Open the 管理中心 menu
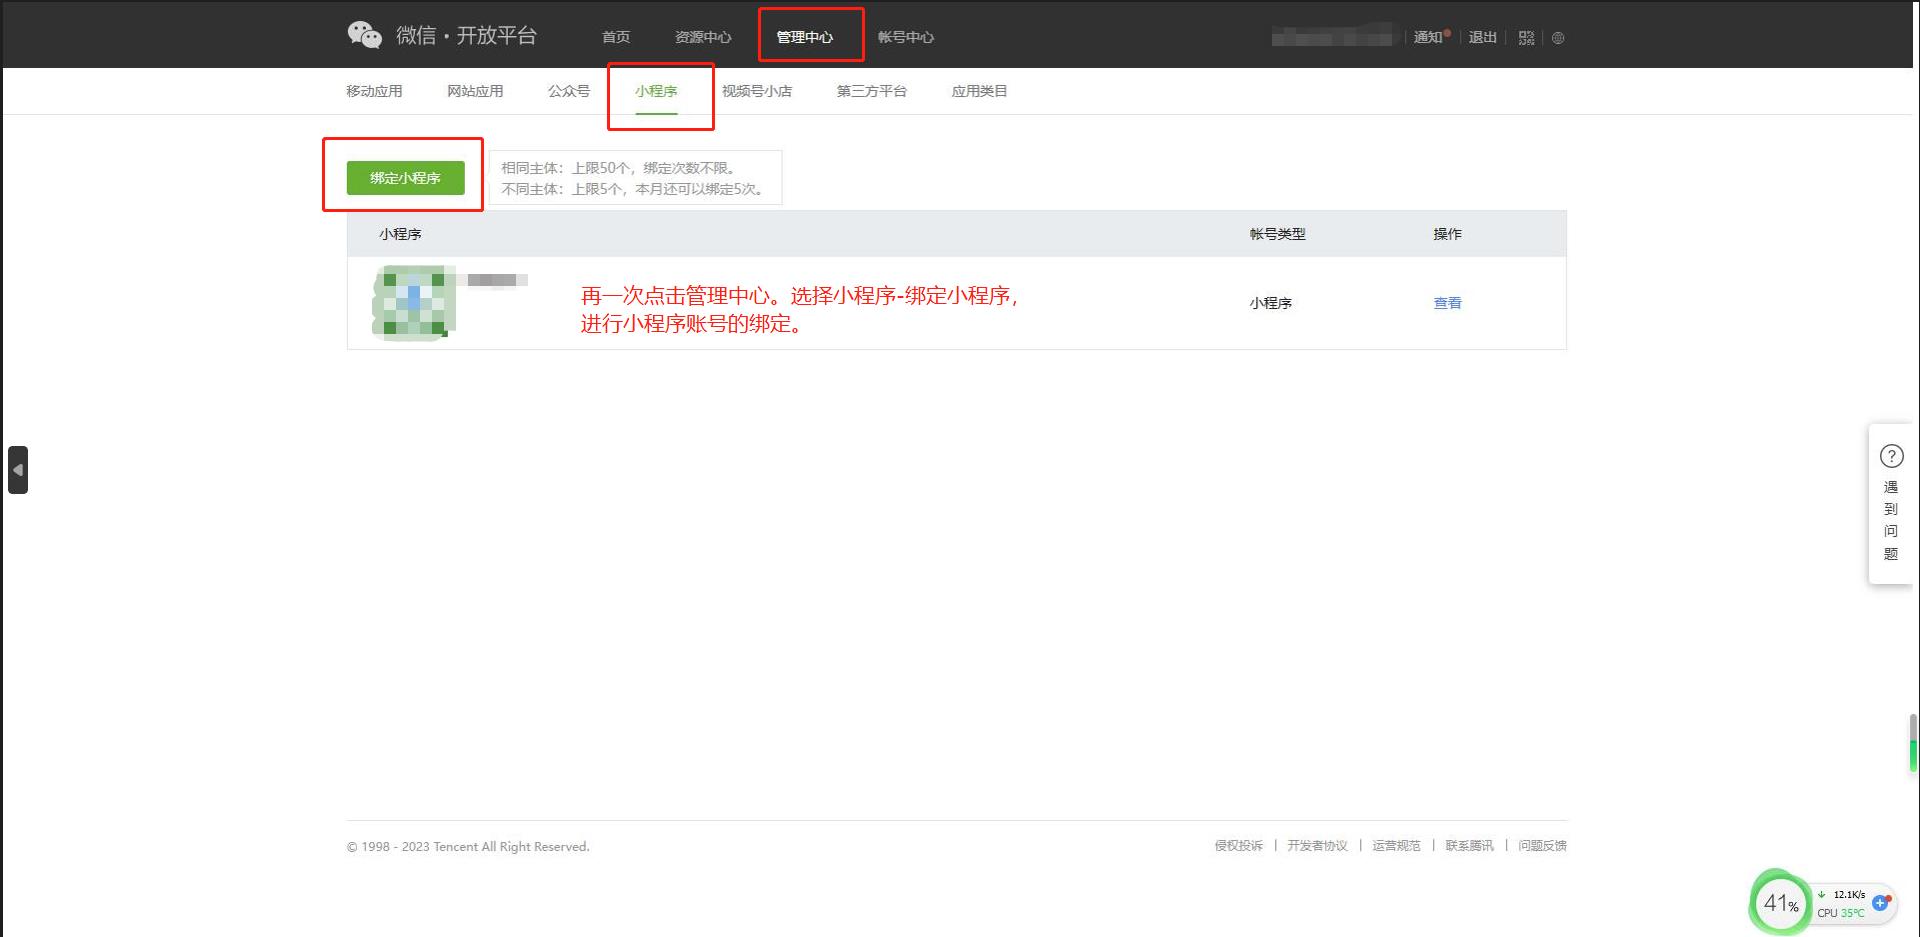 pos(805,37)
